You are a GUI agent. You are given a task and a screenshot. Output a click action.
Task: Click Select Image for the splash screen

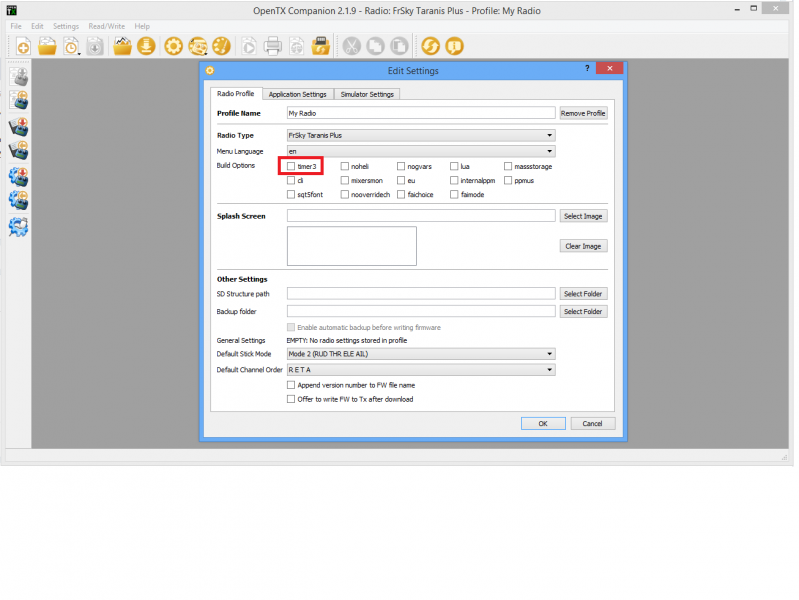click(x=583, y=216)
